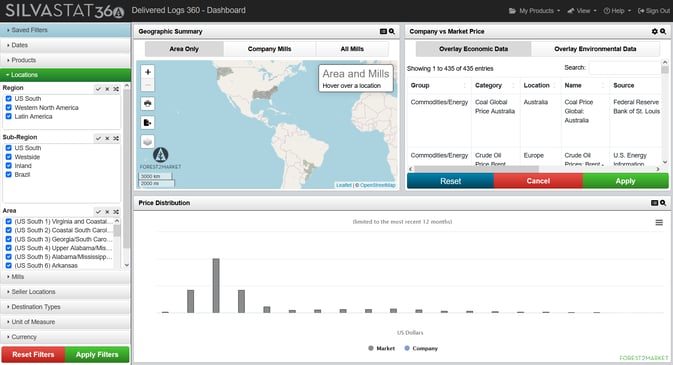673x365 pixels.
Task: Expand the Seller Locations section
Action: point(65,292)
